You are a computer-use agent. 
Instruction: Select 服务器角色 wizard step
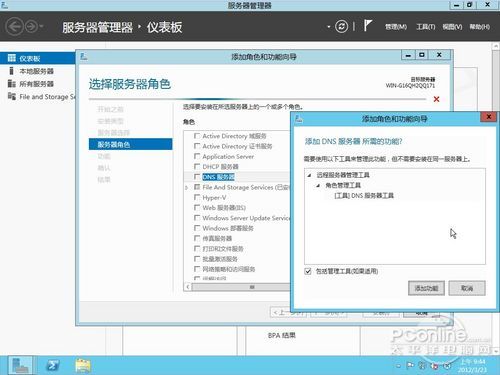click(130, 144)
